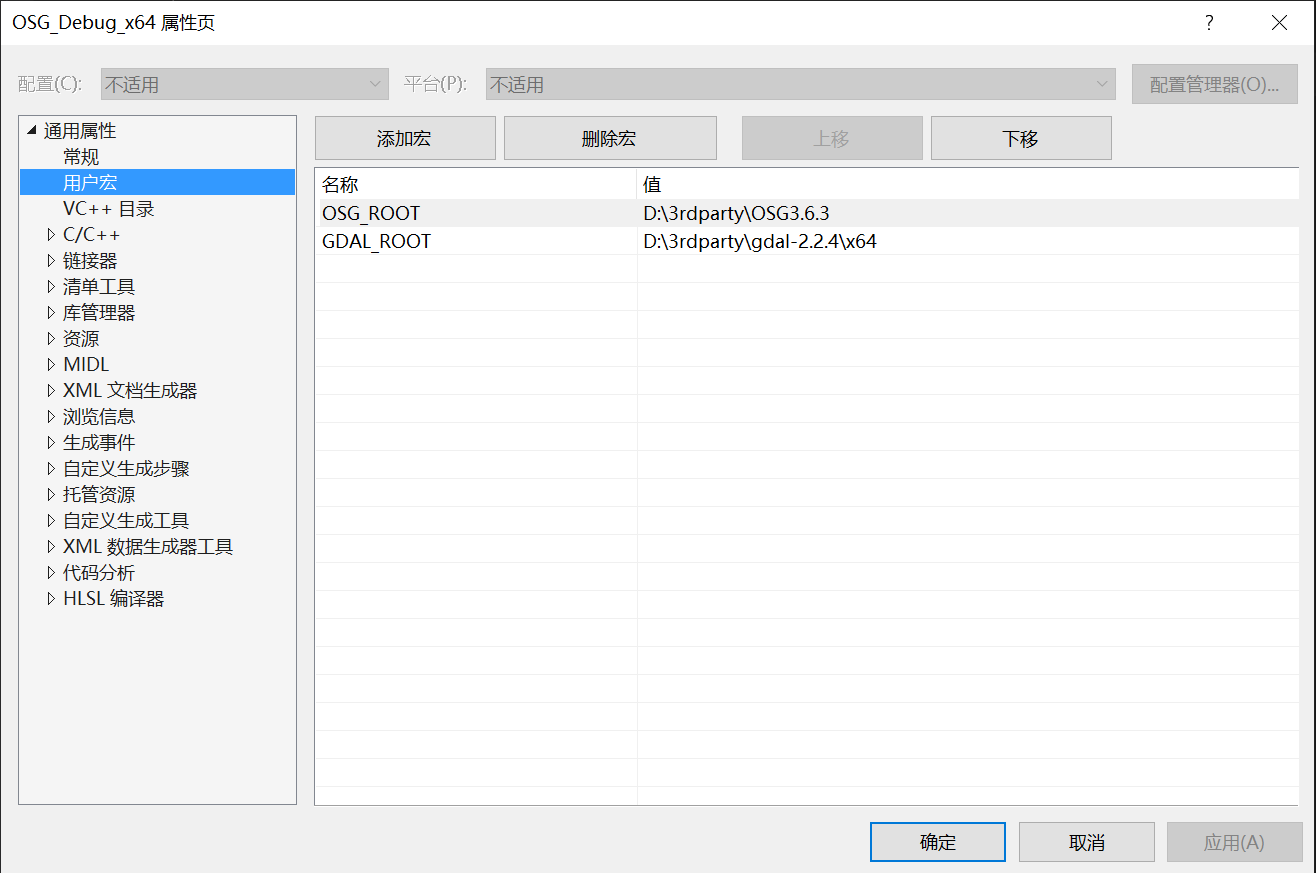This screenshot has width=1316, height=873.
Task: Expand the HLSL 编译器 node
Action: tap(53, 598)
